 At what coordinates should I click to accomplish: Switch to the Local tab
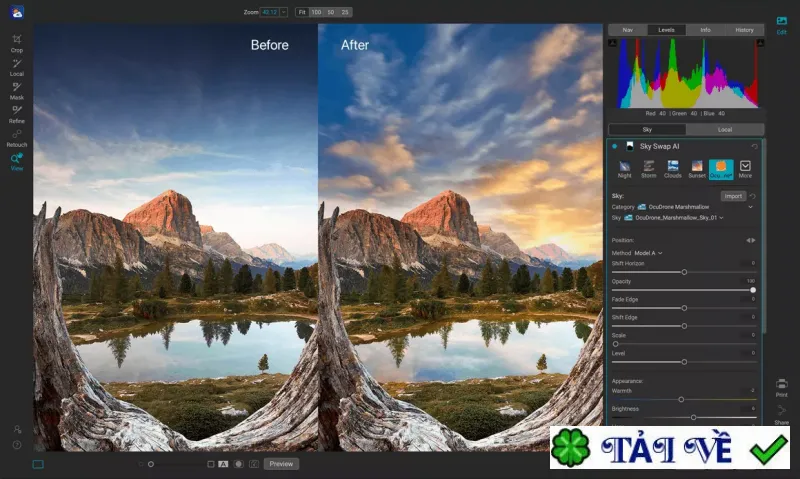click(724, 130)
